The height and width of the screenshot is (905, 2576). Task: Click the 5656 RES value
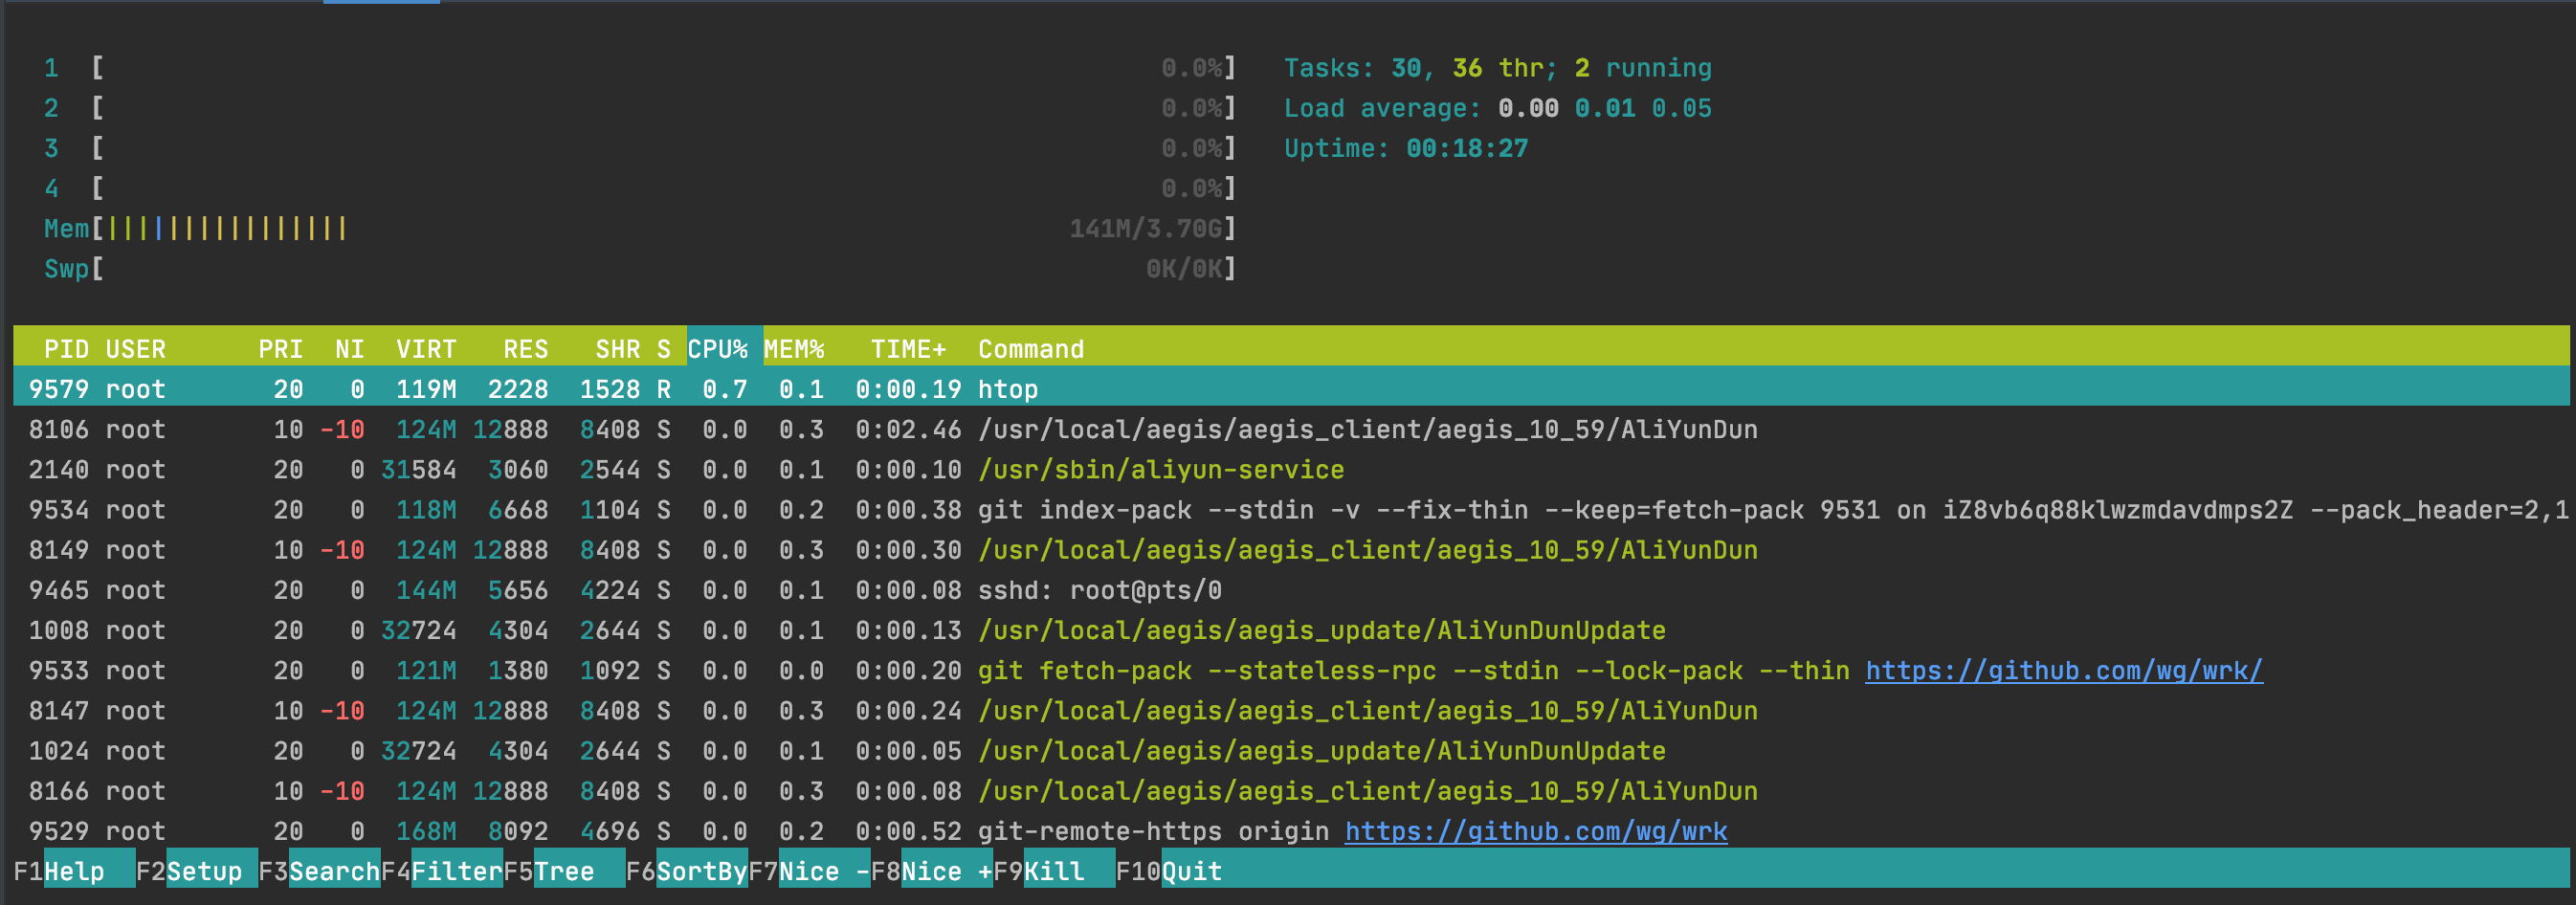(518, 590)
